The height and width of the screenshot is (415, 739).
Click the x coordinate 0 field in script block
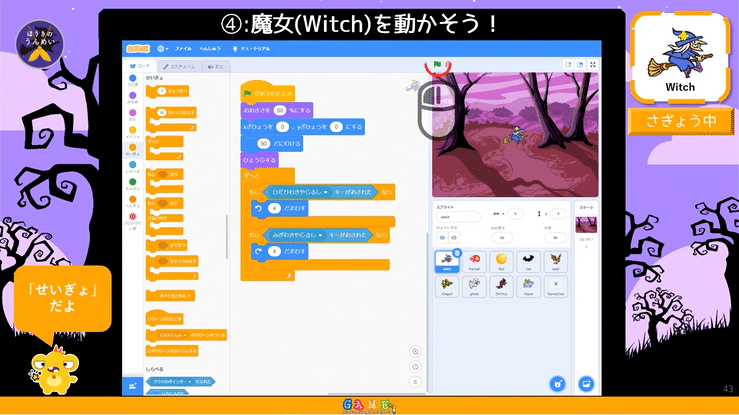(x=282, y=127)
